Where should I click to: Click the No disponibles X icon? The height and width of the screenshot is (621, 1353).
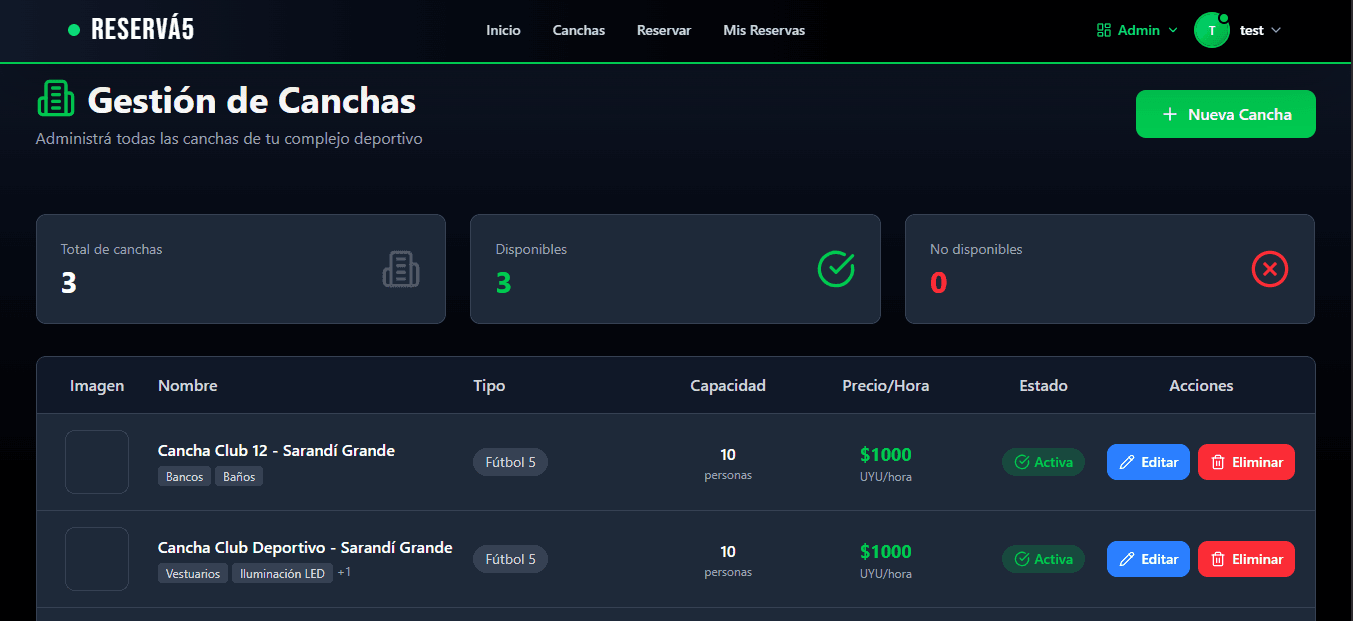coord(1270,269)
